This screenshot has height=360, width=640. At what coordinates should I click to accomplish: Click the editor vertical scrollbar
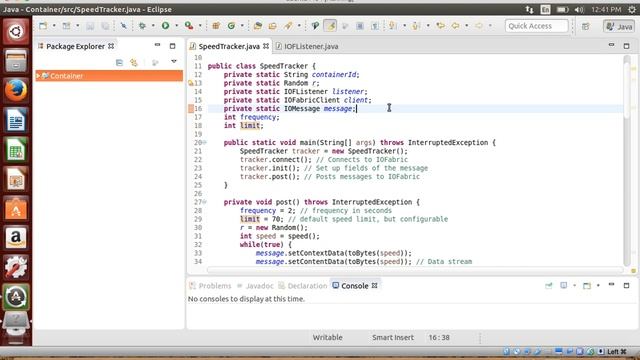pyautogui.click(x=627, y=160)
